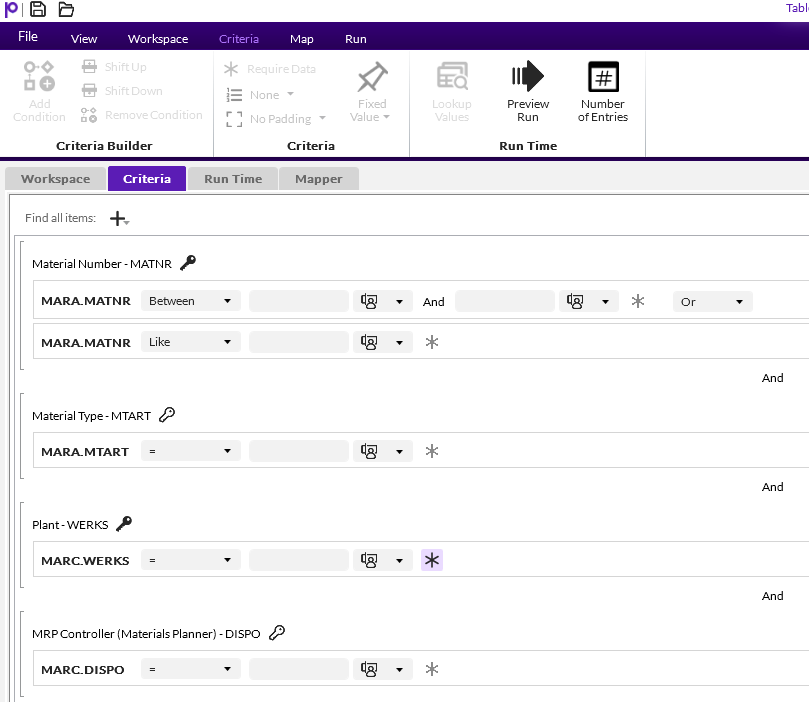Click the MARC.DISPO value field
The width and height of the screenshot is (809, 702).
pos(299,669)
